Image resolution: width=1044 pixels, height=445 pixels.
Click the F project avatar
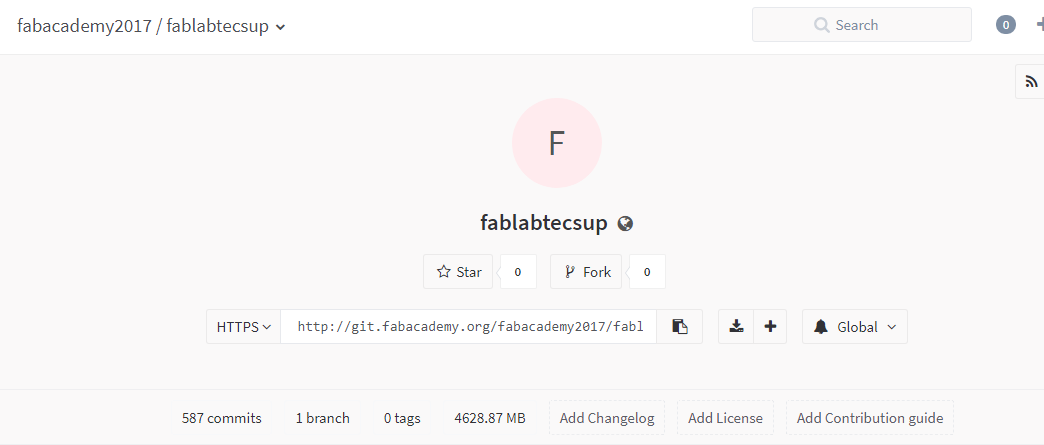557,143
